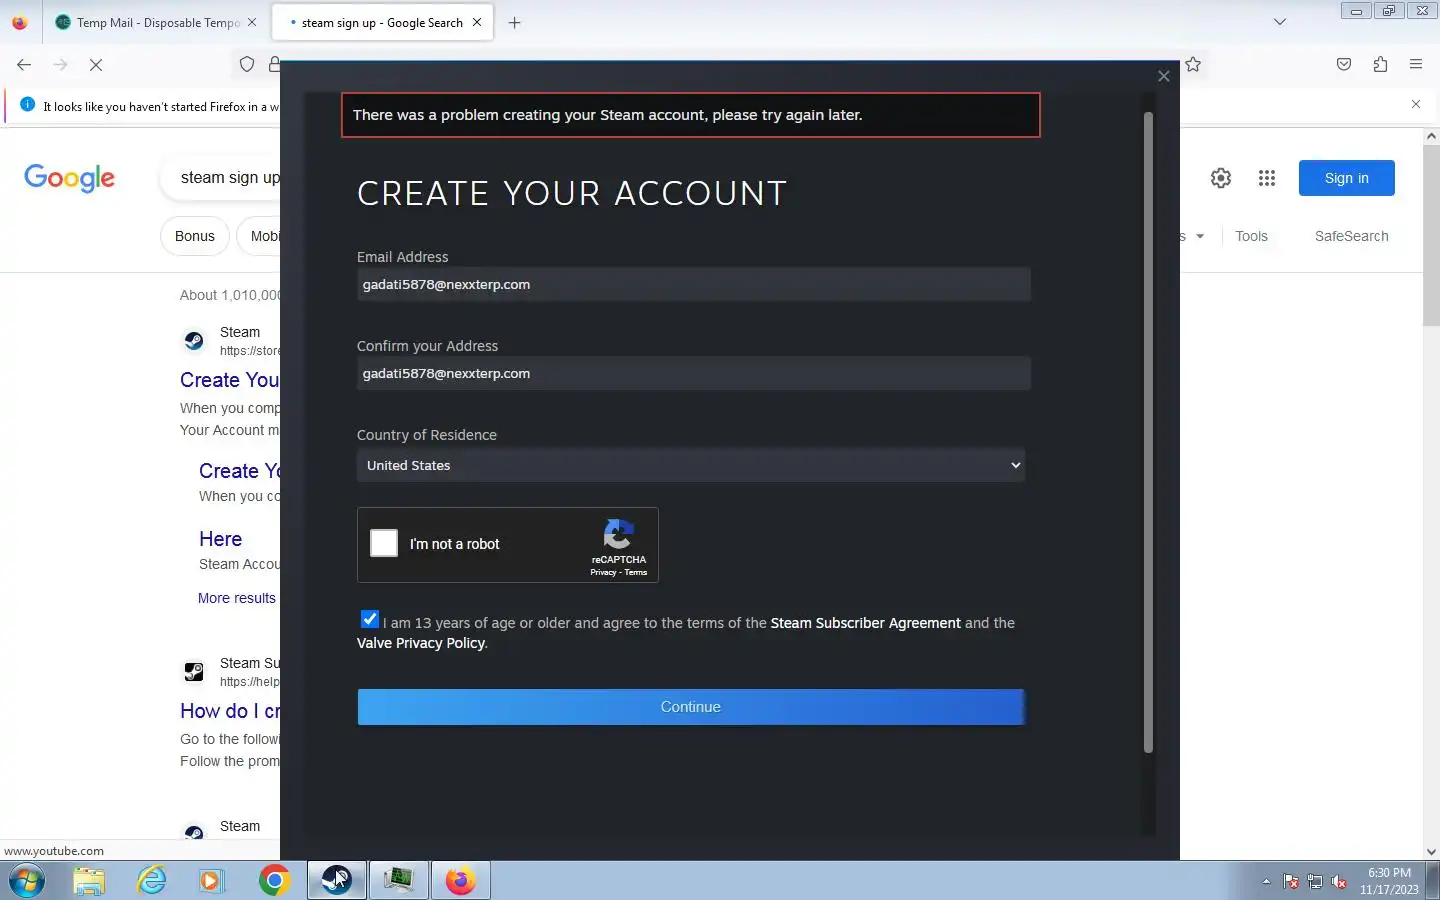Image resolution: width=1440 pixels, height=900 pixels.
Task: Open the Firefox application menu
Action: pyautogui.click(x=1416, y=65)
